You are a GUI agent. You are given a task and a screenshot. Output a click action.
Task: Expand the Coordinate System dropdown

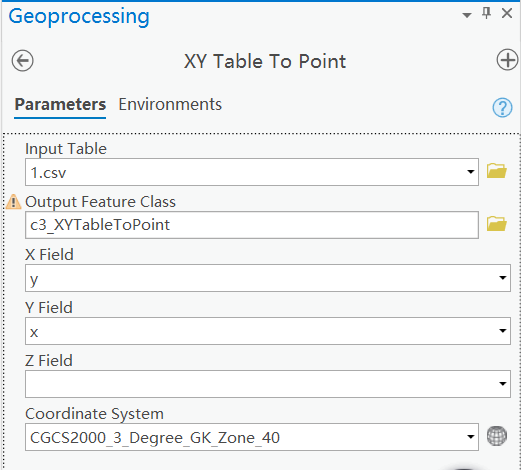(x=471, y=437)
